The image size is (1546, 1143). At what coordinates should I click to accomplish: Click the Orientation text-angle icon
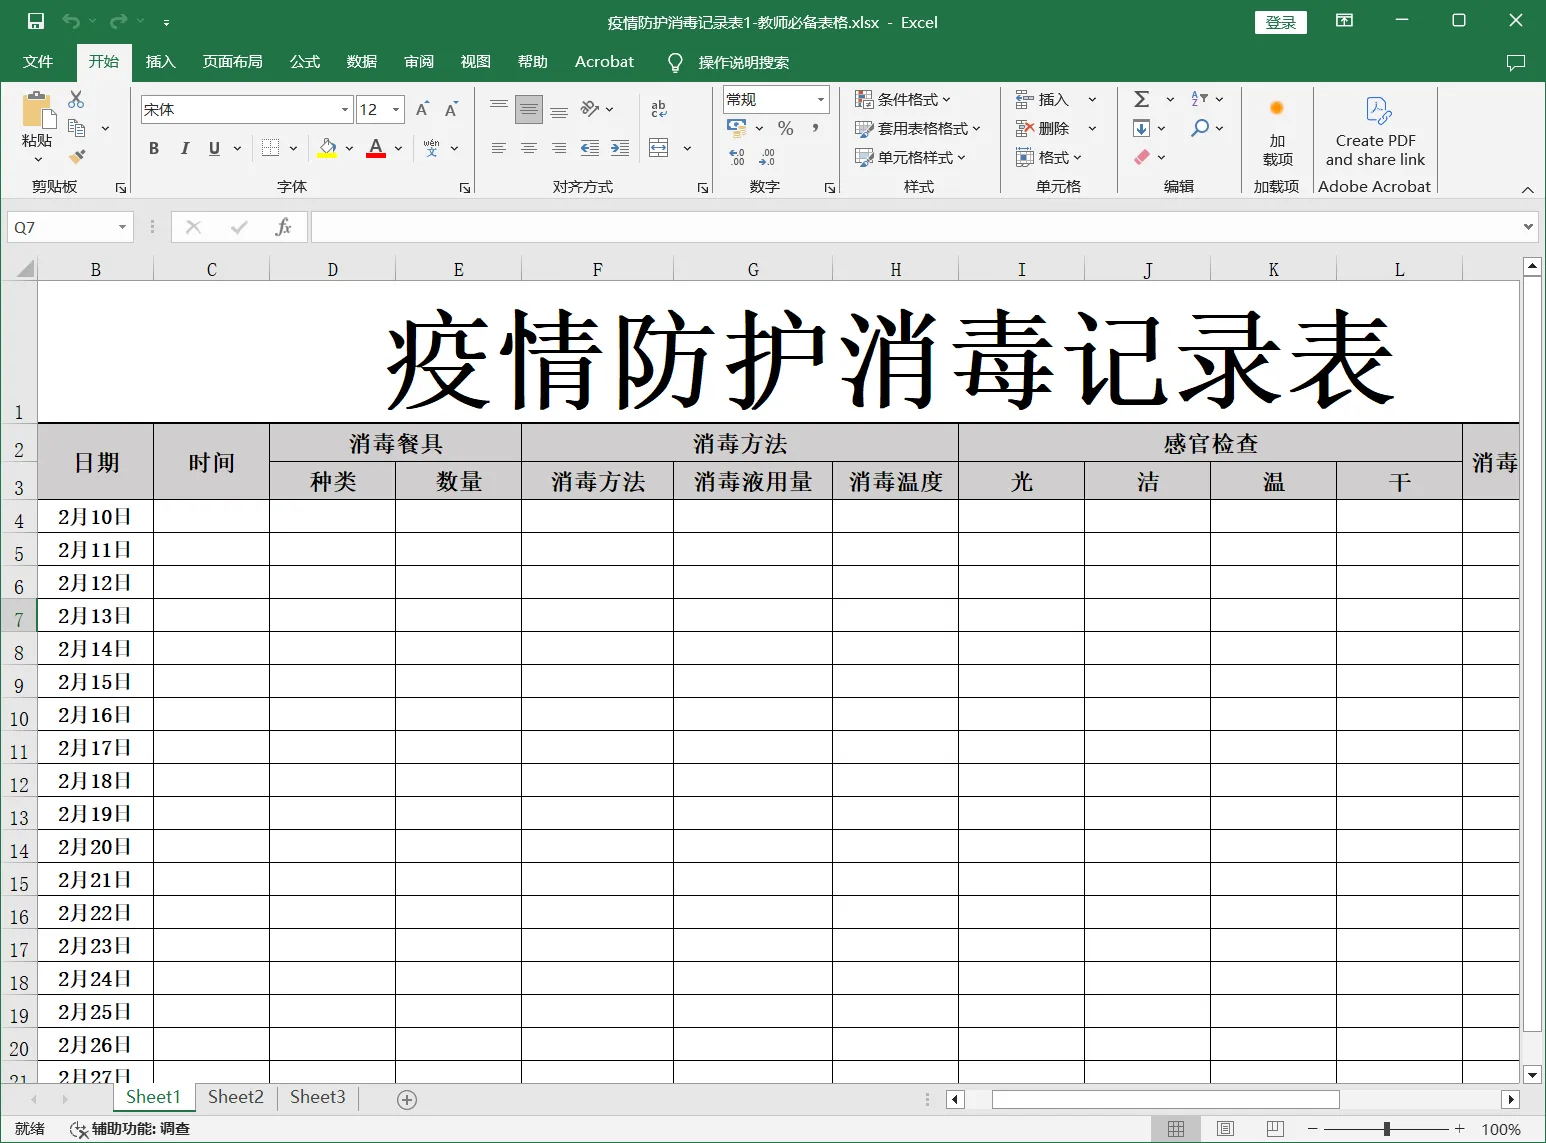tap(590, 108)
